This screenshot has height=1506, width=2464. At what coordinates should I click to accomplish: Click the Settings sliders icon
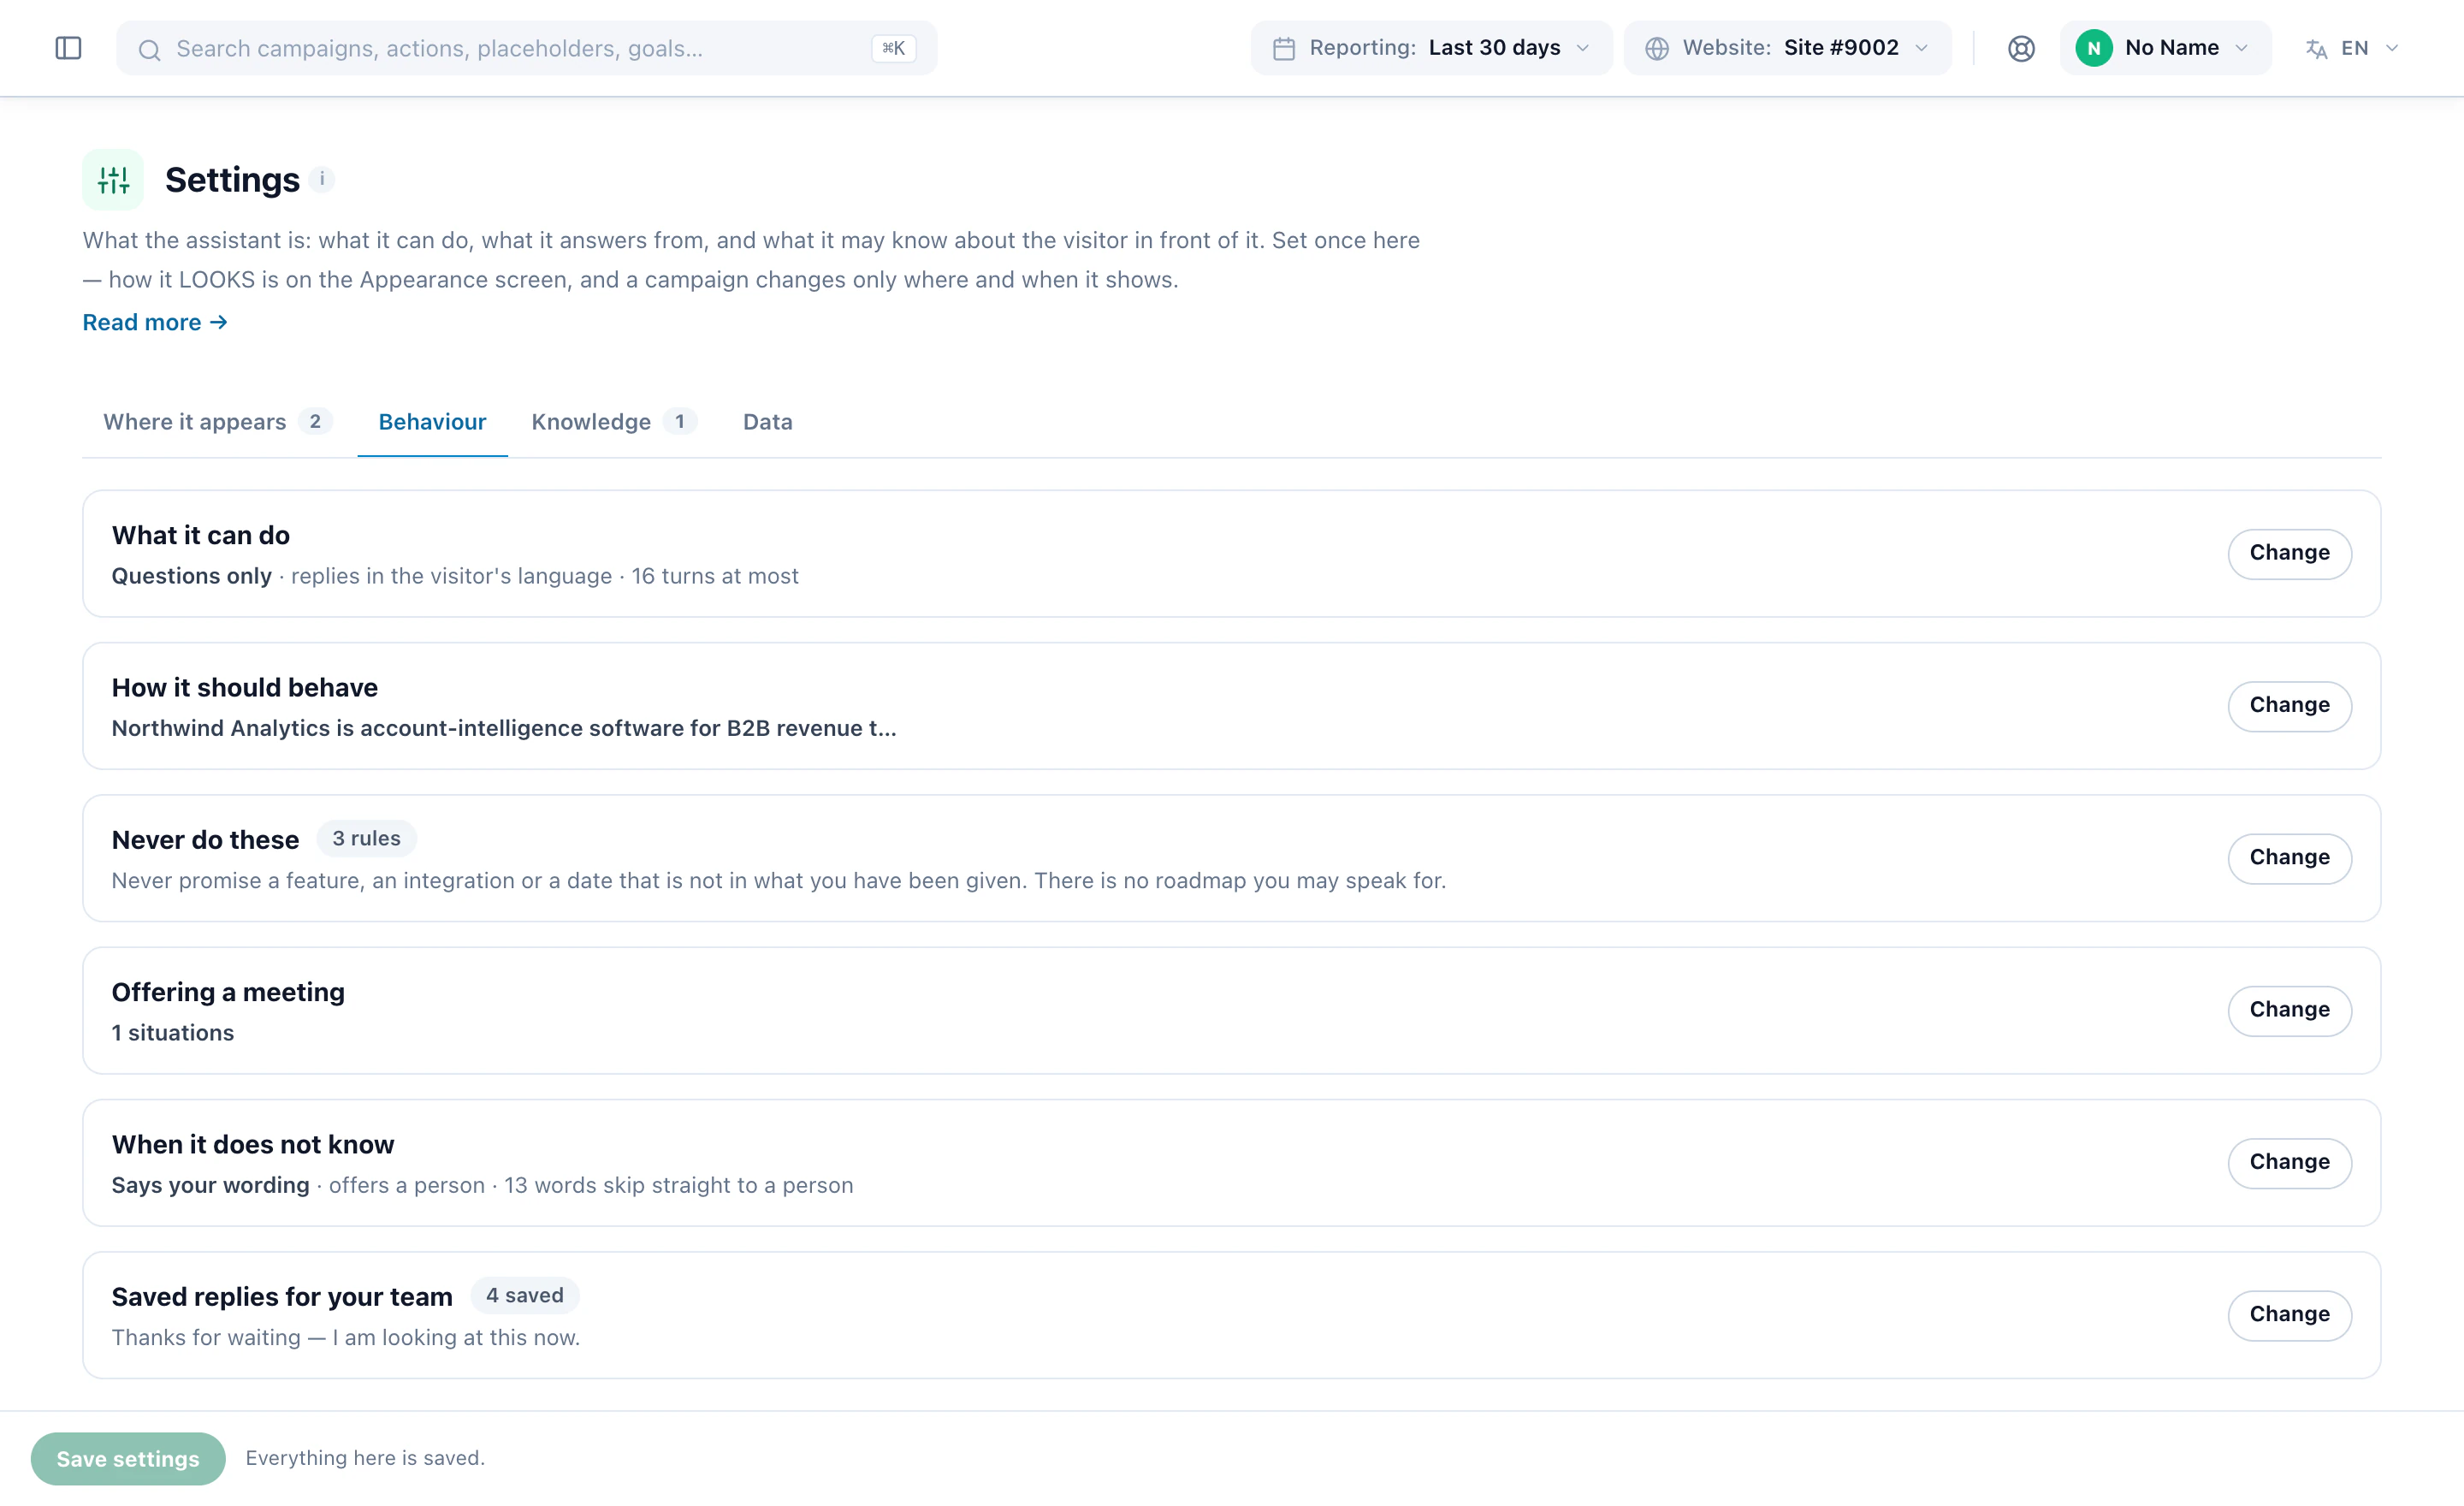point(113,180)
